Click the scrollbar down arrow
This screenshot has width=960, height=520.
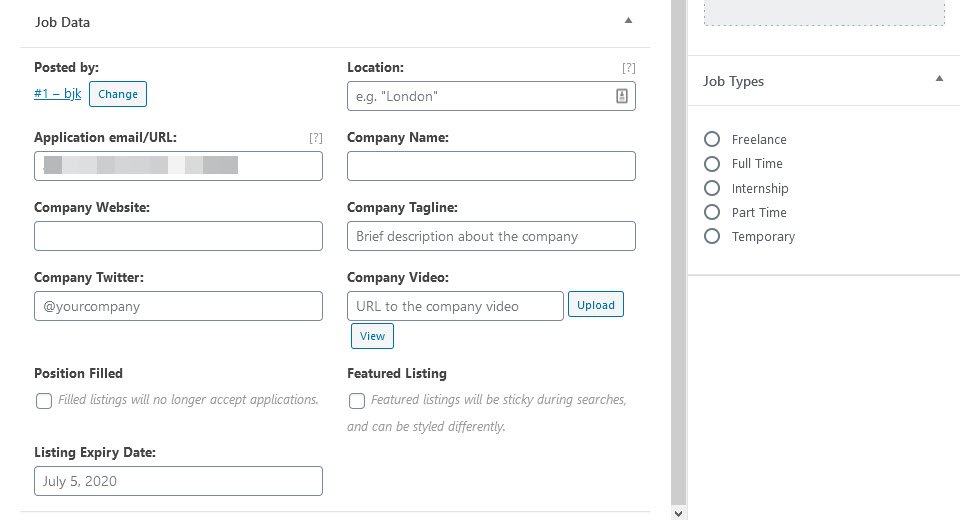678,513
